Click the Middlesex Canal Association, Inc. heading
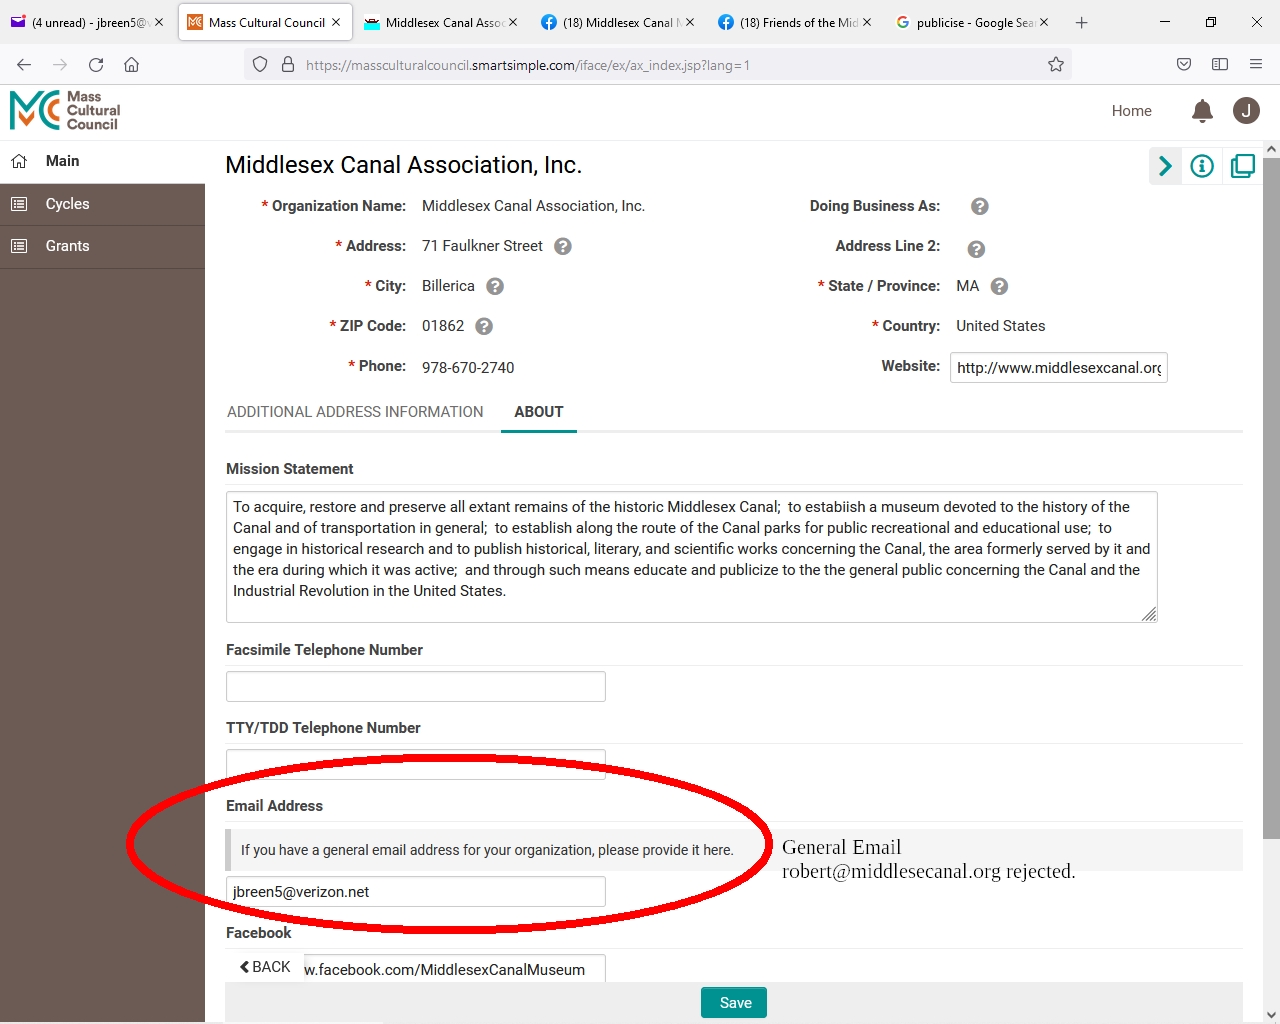Viewport: 1280px width, 1024px height. (x=403, y=165)
